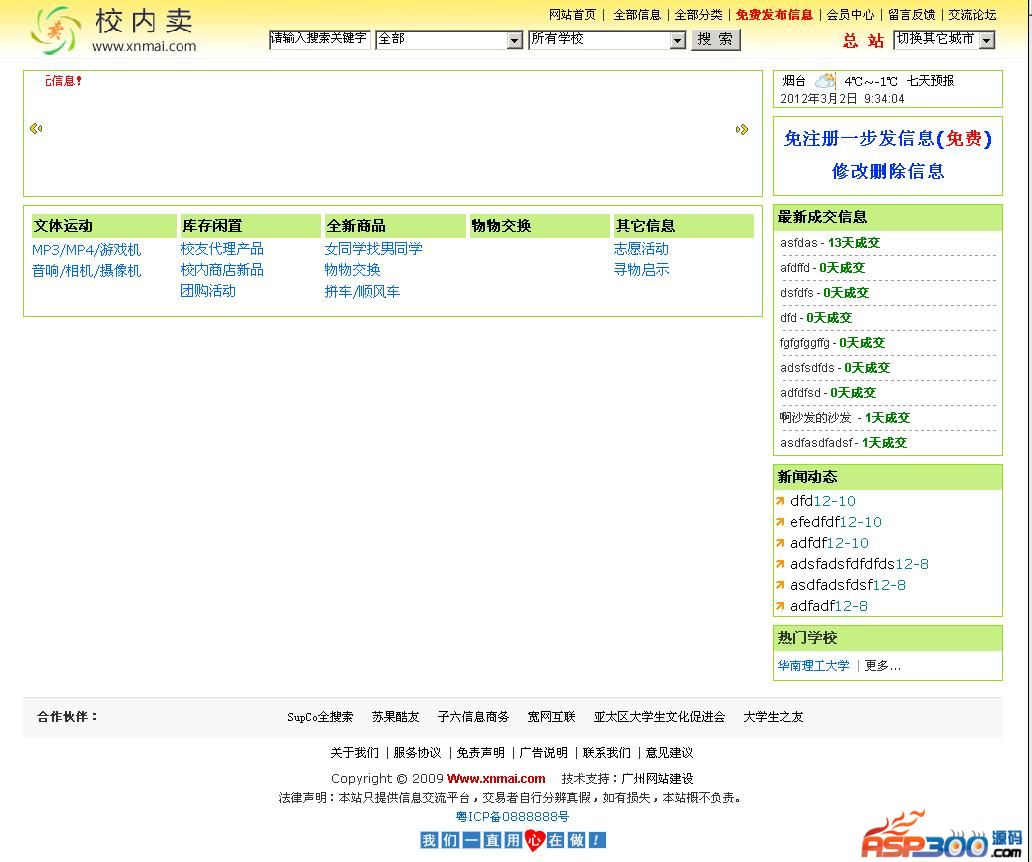Select 免费发布信息 in the top navigation

774,15
